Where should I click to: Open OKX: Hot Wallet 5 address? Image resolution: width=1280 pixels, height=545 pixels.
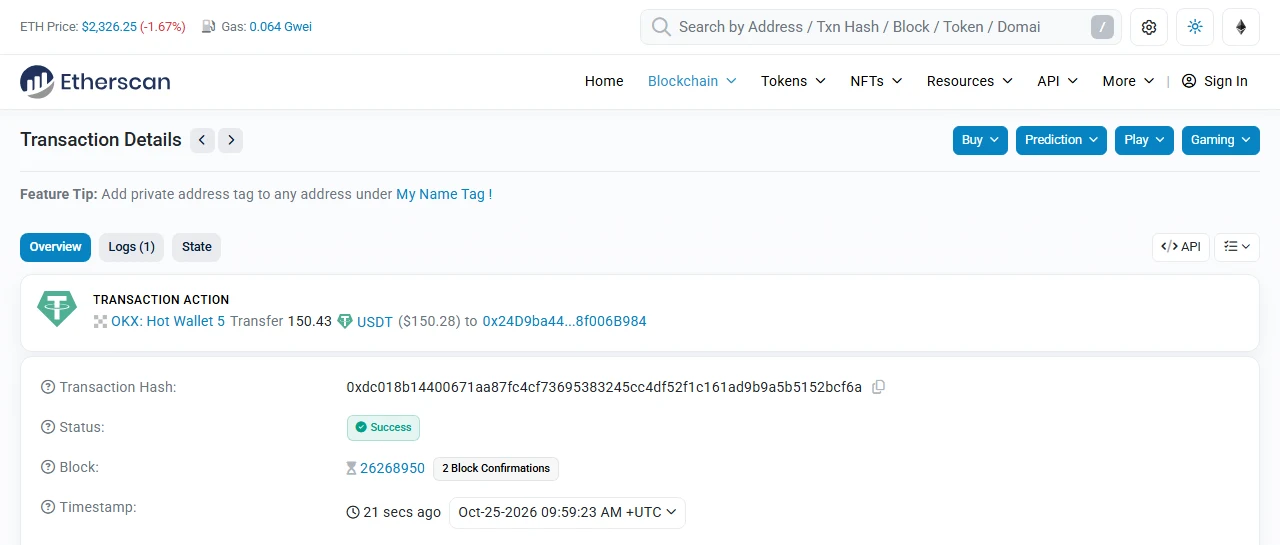[x=168, y=322]
